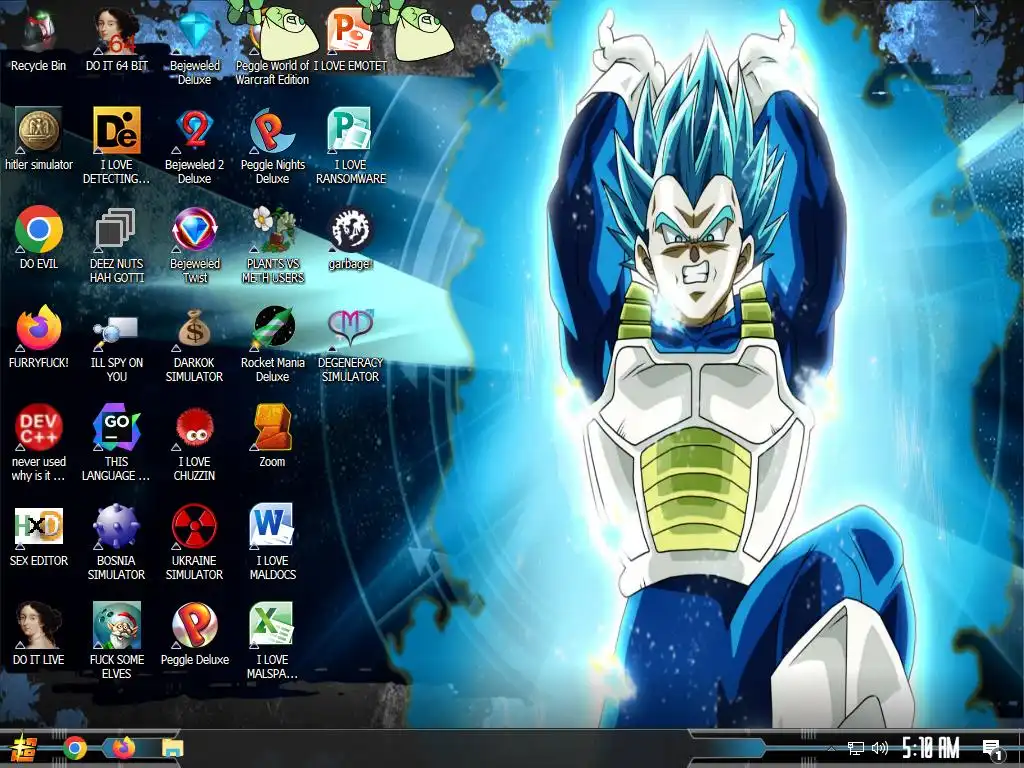
Task: Open the Start menu button
Action: pos(24,748)
